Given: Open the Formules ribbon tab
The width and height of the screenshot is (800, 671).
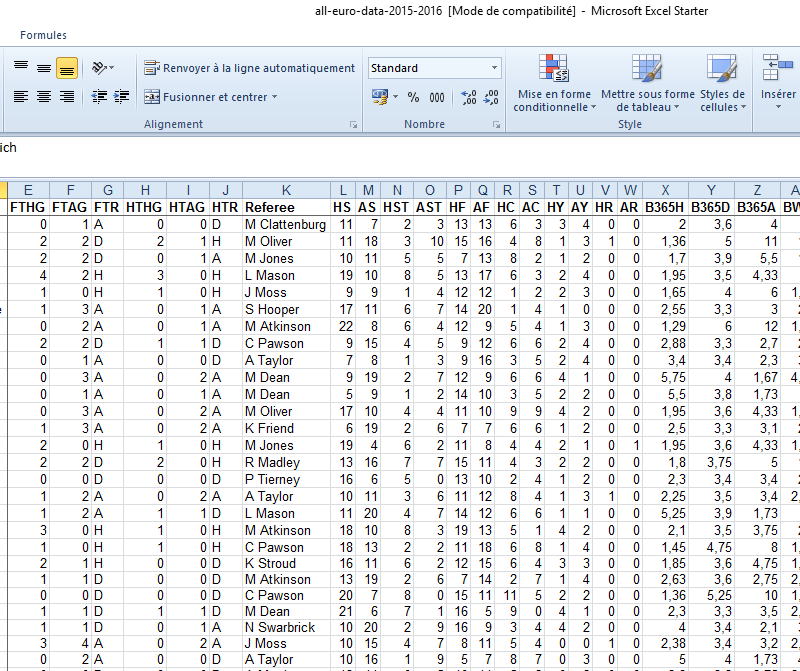Looking at the screenshot, I should [x=44, y=35].
